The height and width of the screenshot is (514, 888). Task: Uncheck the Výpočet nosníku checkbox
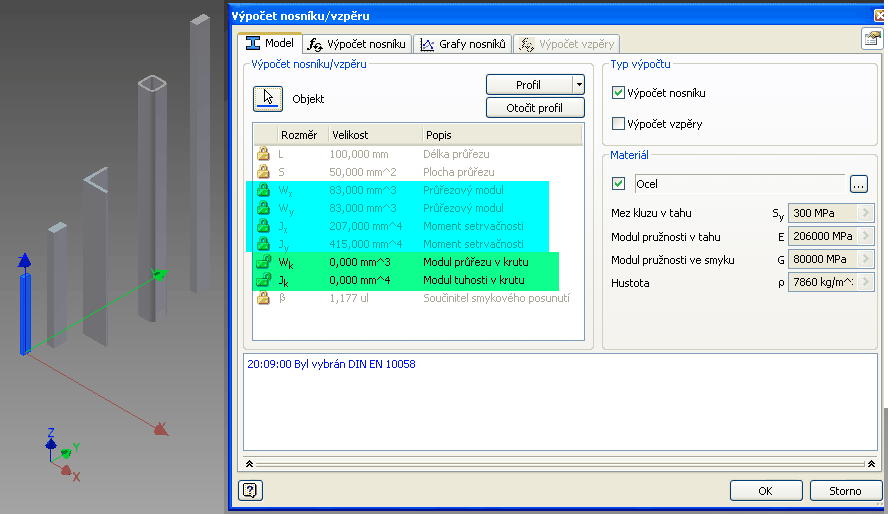pyautogui.click(x=618, y=93)
